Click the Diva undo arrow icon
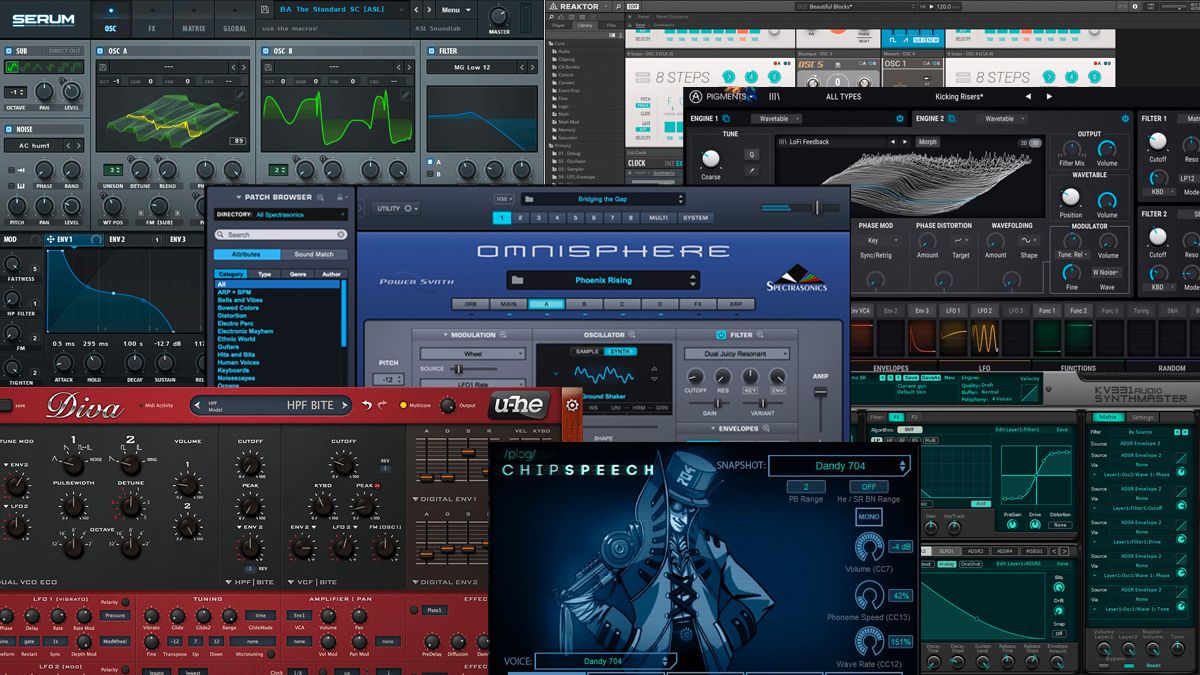Image resolution: width=1200 pixels, height=675 pixels. point(366,405)
